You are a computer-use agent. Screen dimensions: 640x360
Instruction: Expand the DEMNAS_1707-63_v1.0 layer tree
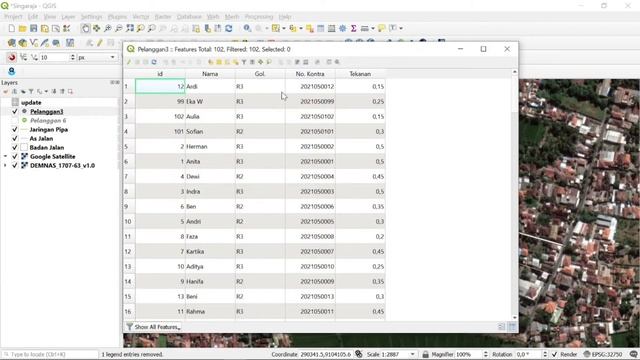point(5,165)
